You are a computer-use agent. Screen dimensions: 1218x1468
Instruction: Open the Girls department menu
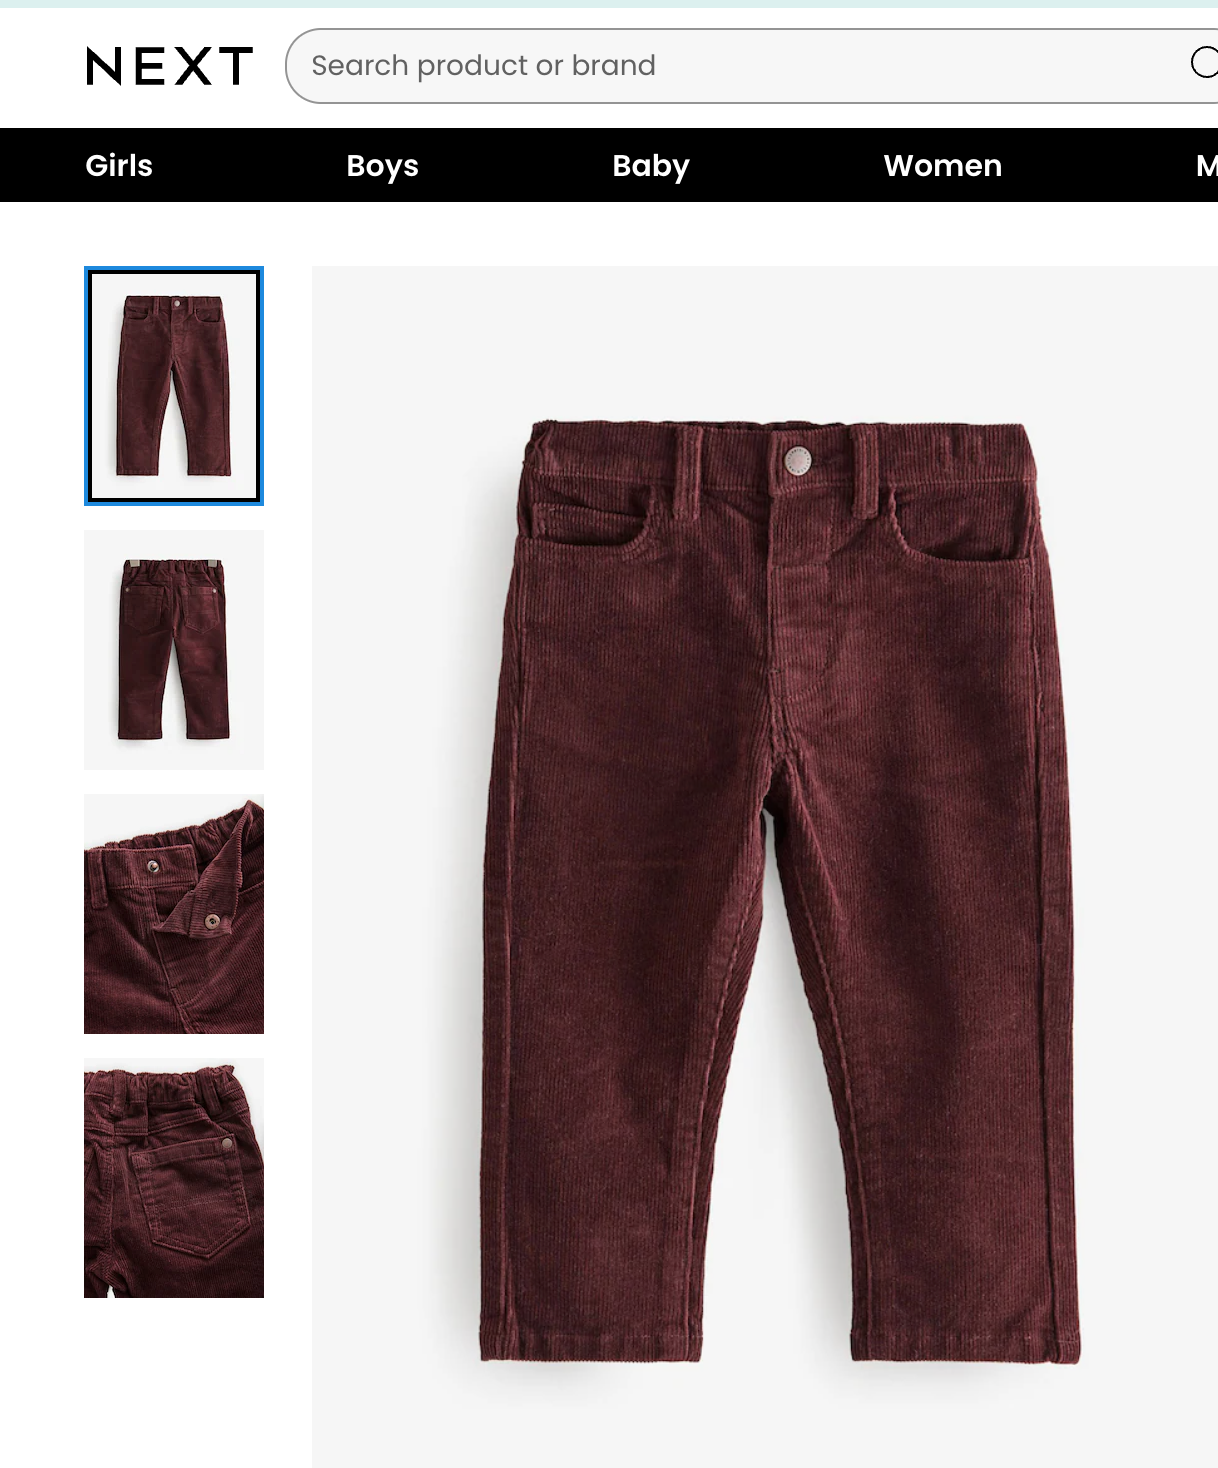click(x=119, y=165)
